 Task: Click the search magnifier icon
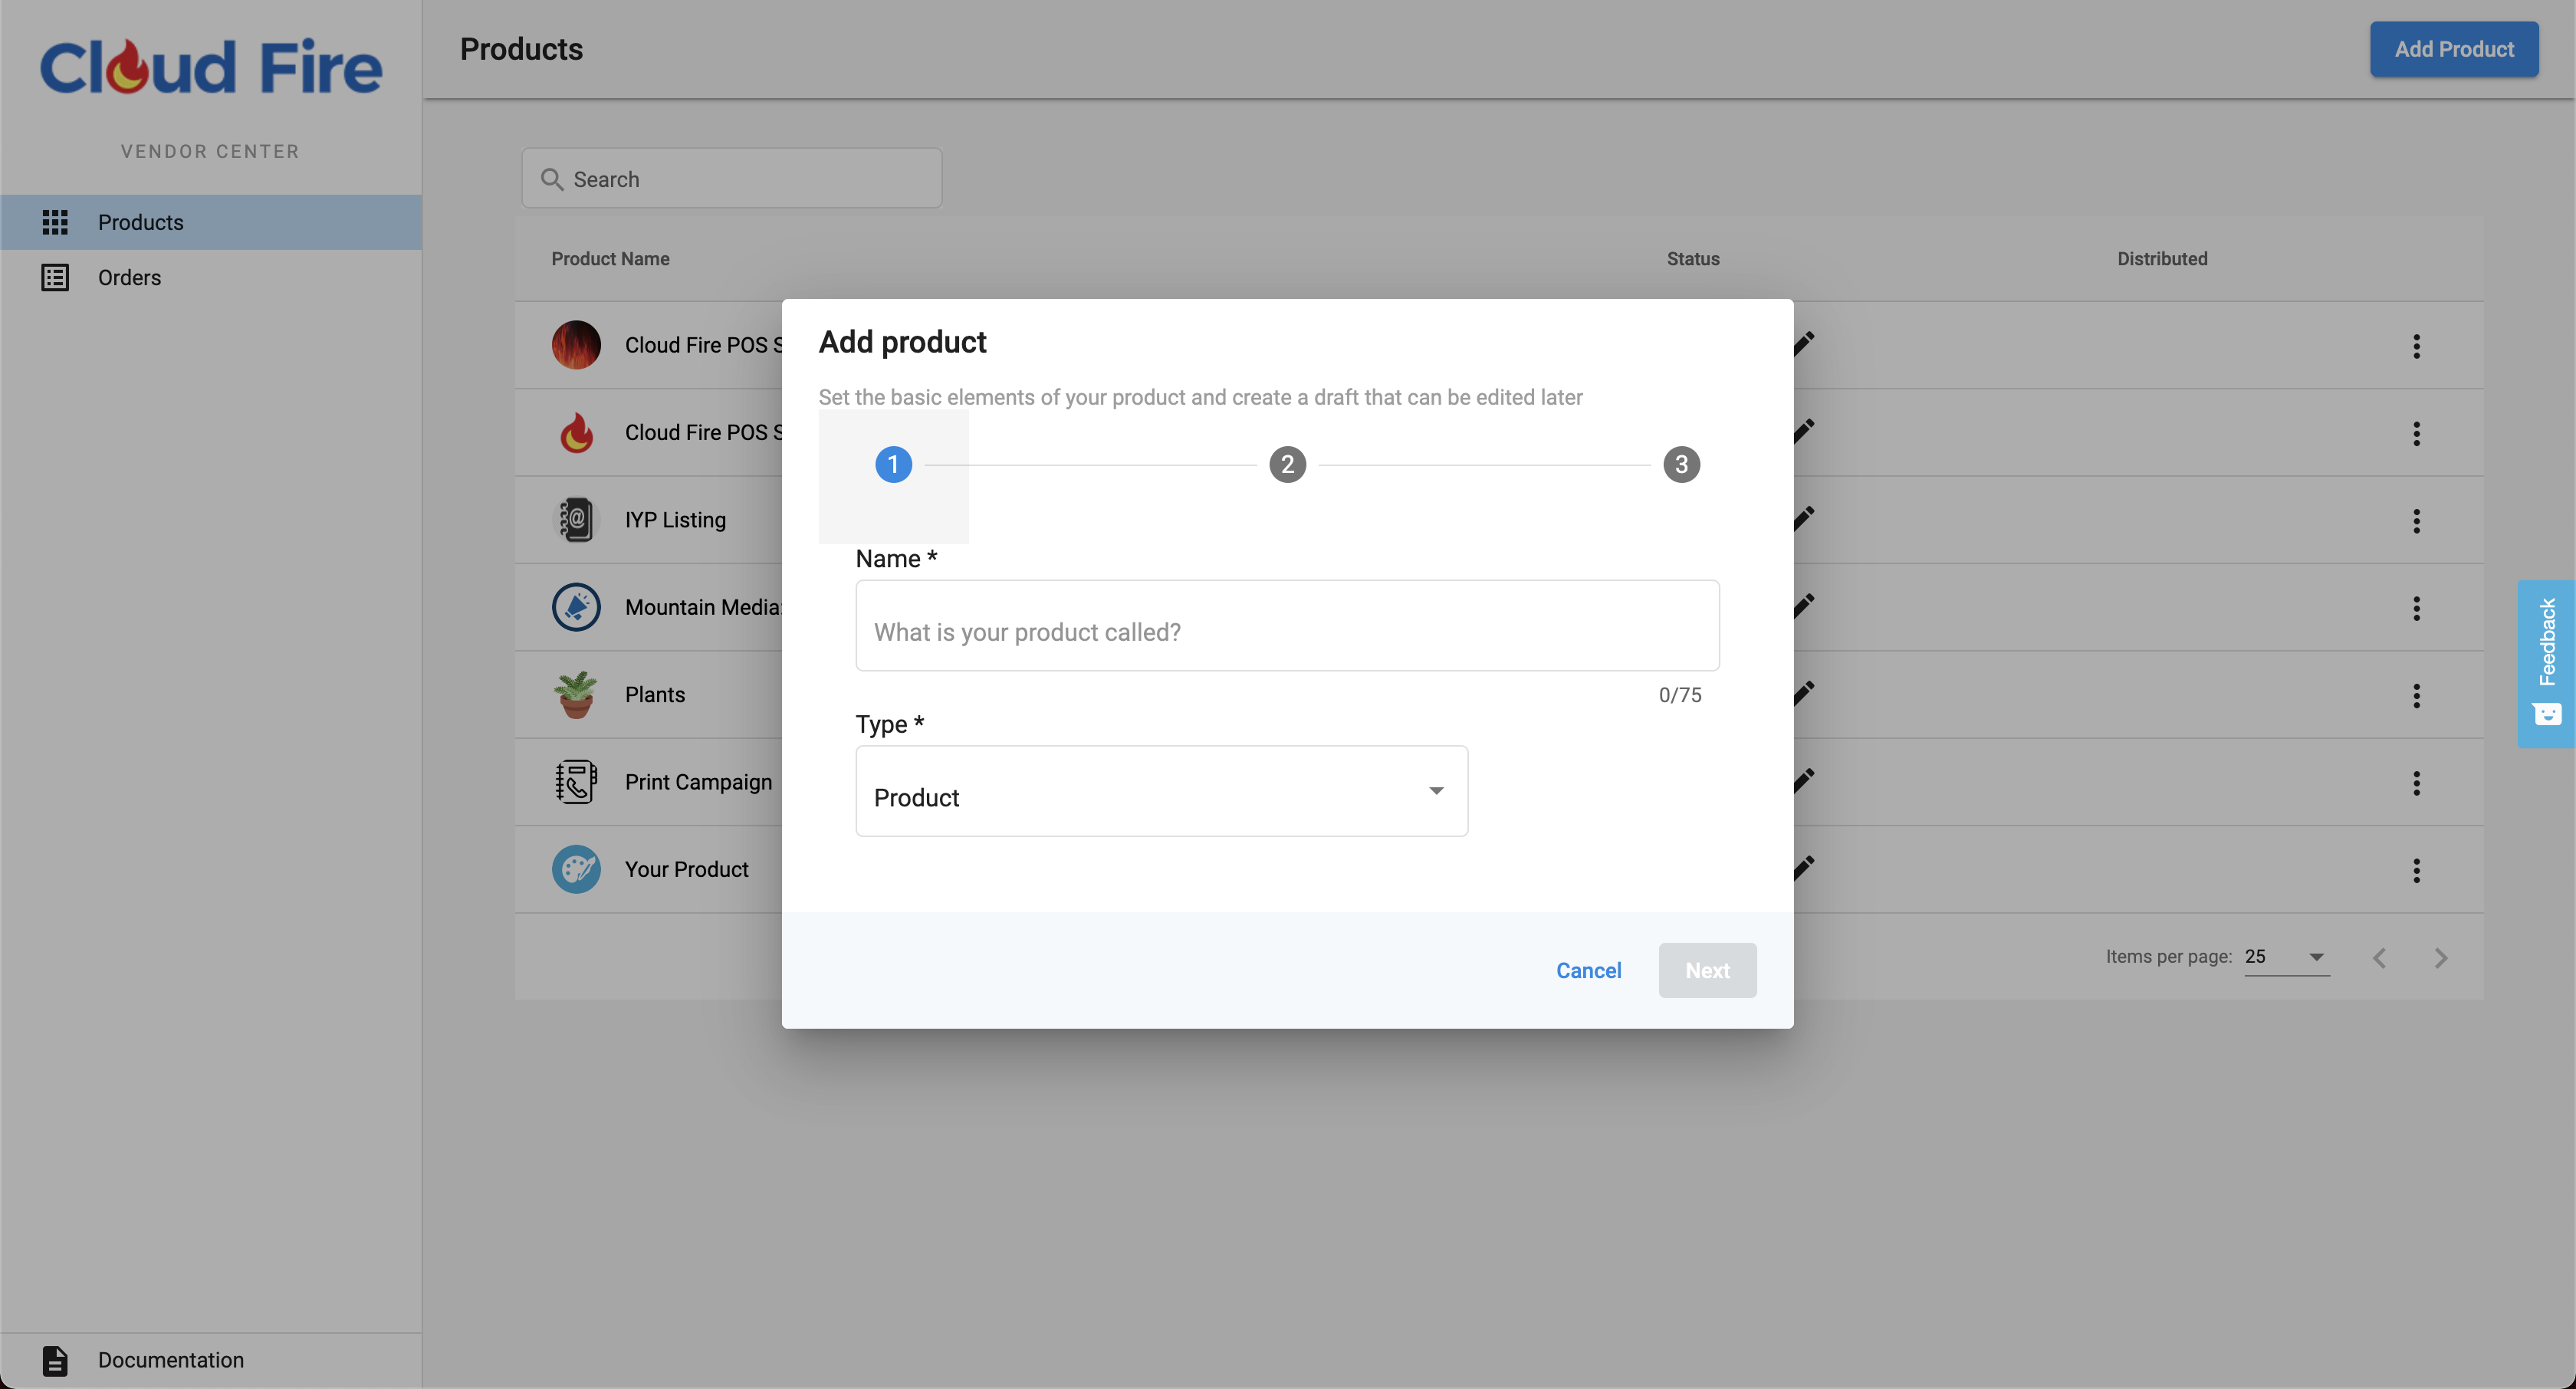click(x=551, y=179)
